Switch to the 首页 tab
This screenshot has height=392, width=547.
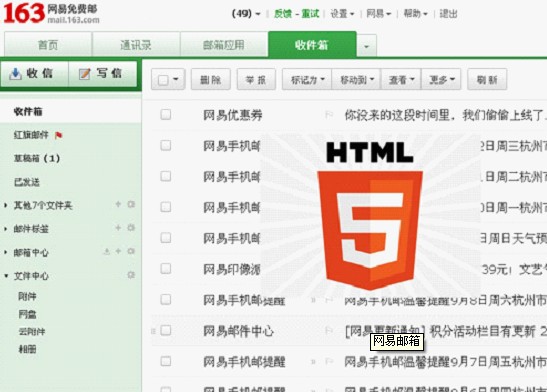pyautogui.click(x=48, y=45)
